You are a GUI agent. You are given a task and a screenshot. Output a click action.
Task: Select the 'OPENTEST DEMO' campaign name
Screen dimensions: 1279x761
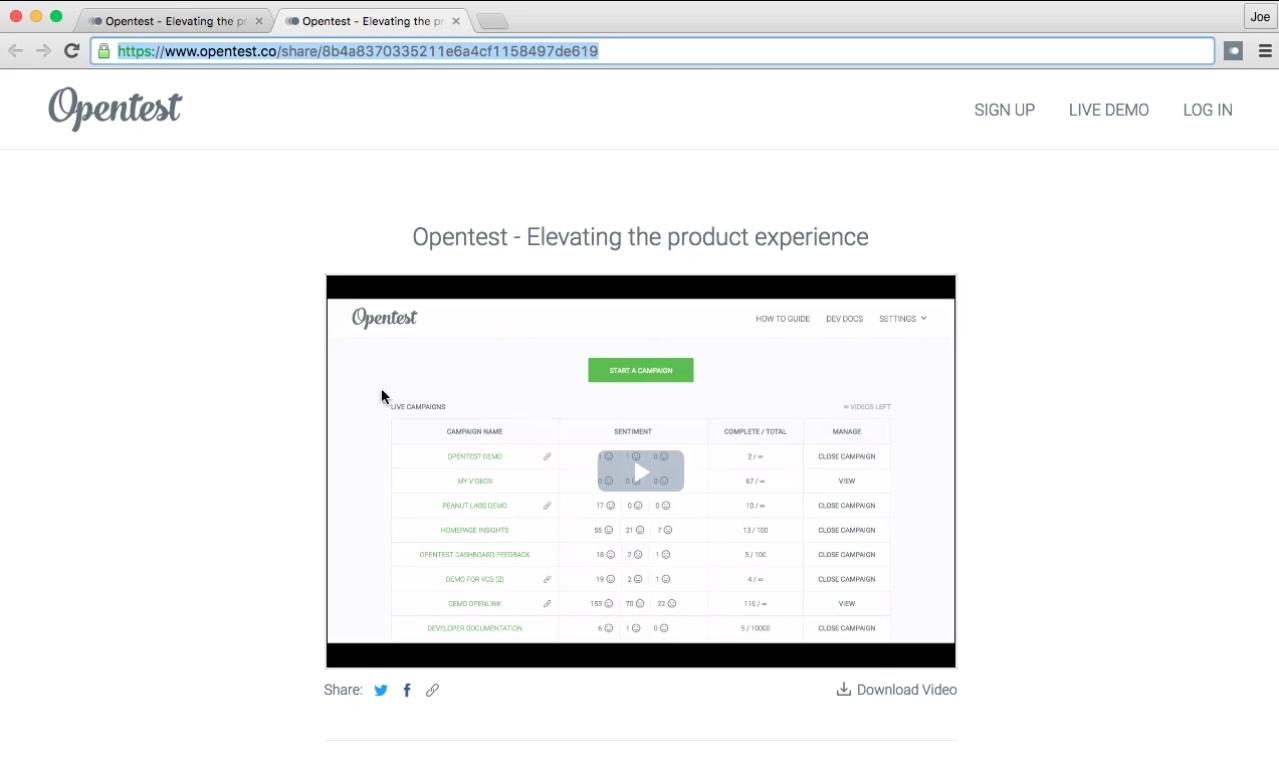pos(475,457)
